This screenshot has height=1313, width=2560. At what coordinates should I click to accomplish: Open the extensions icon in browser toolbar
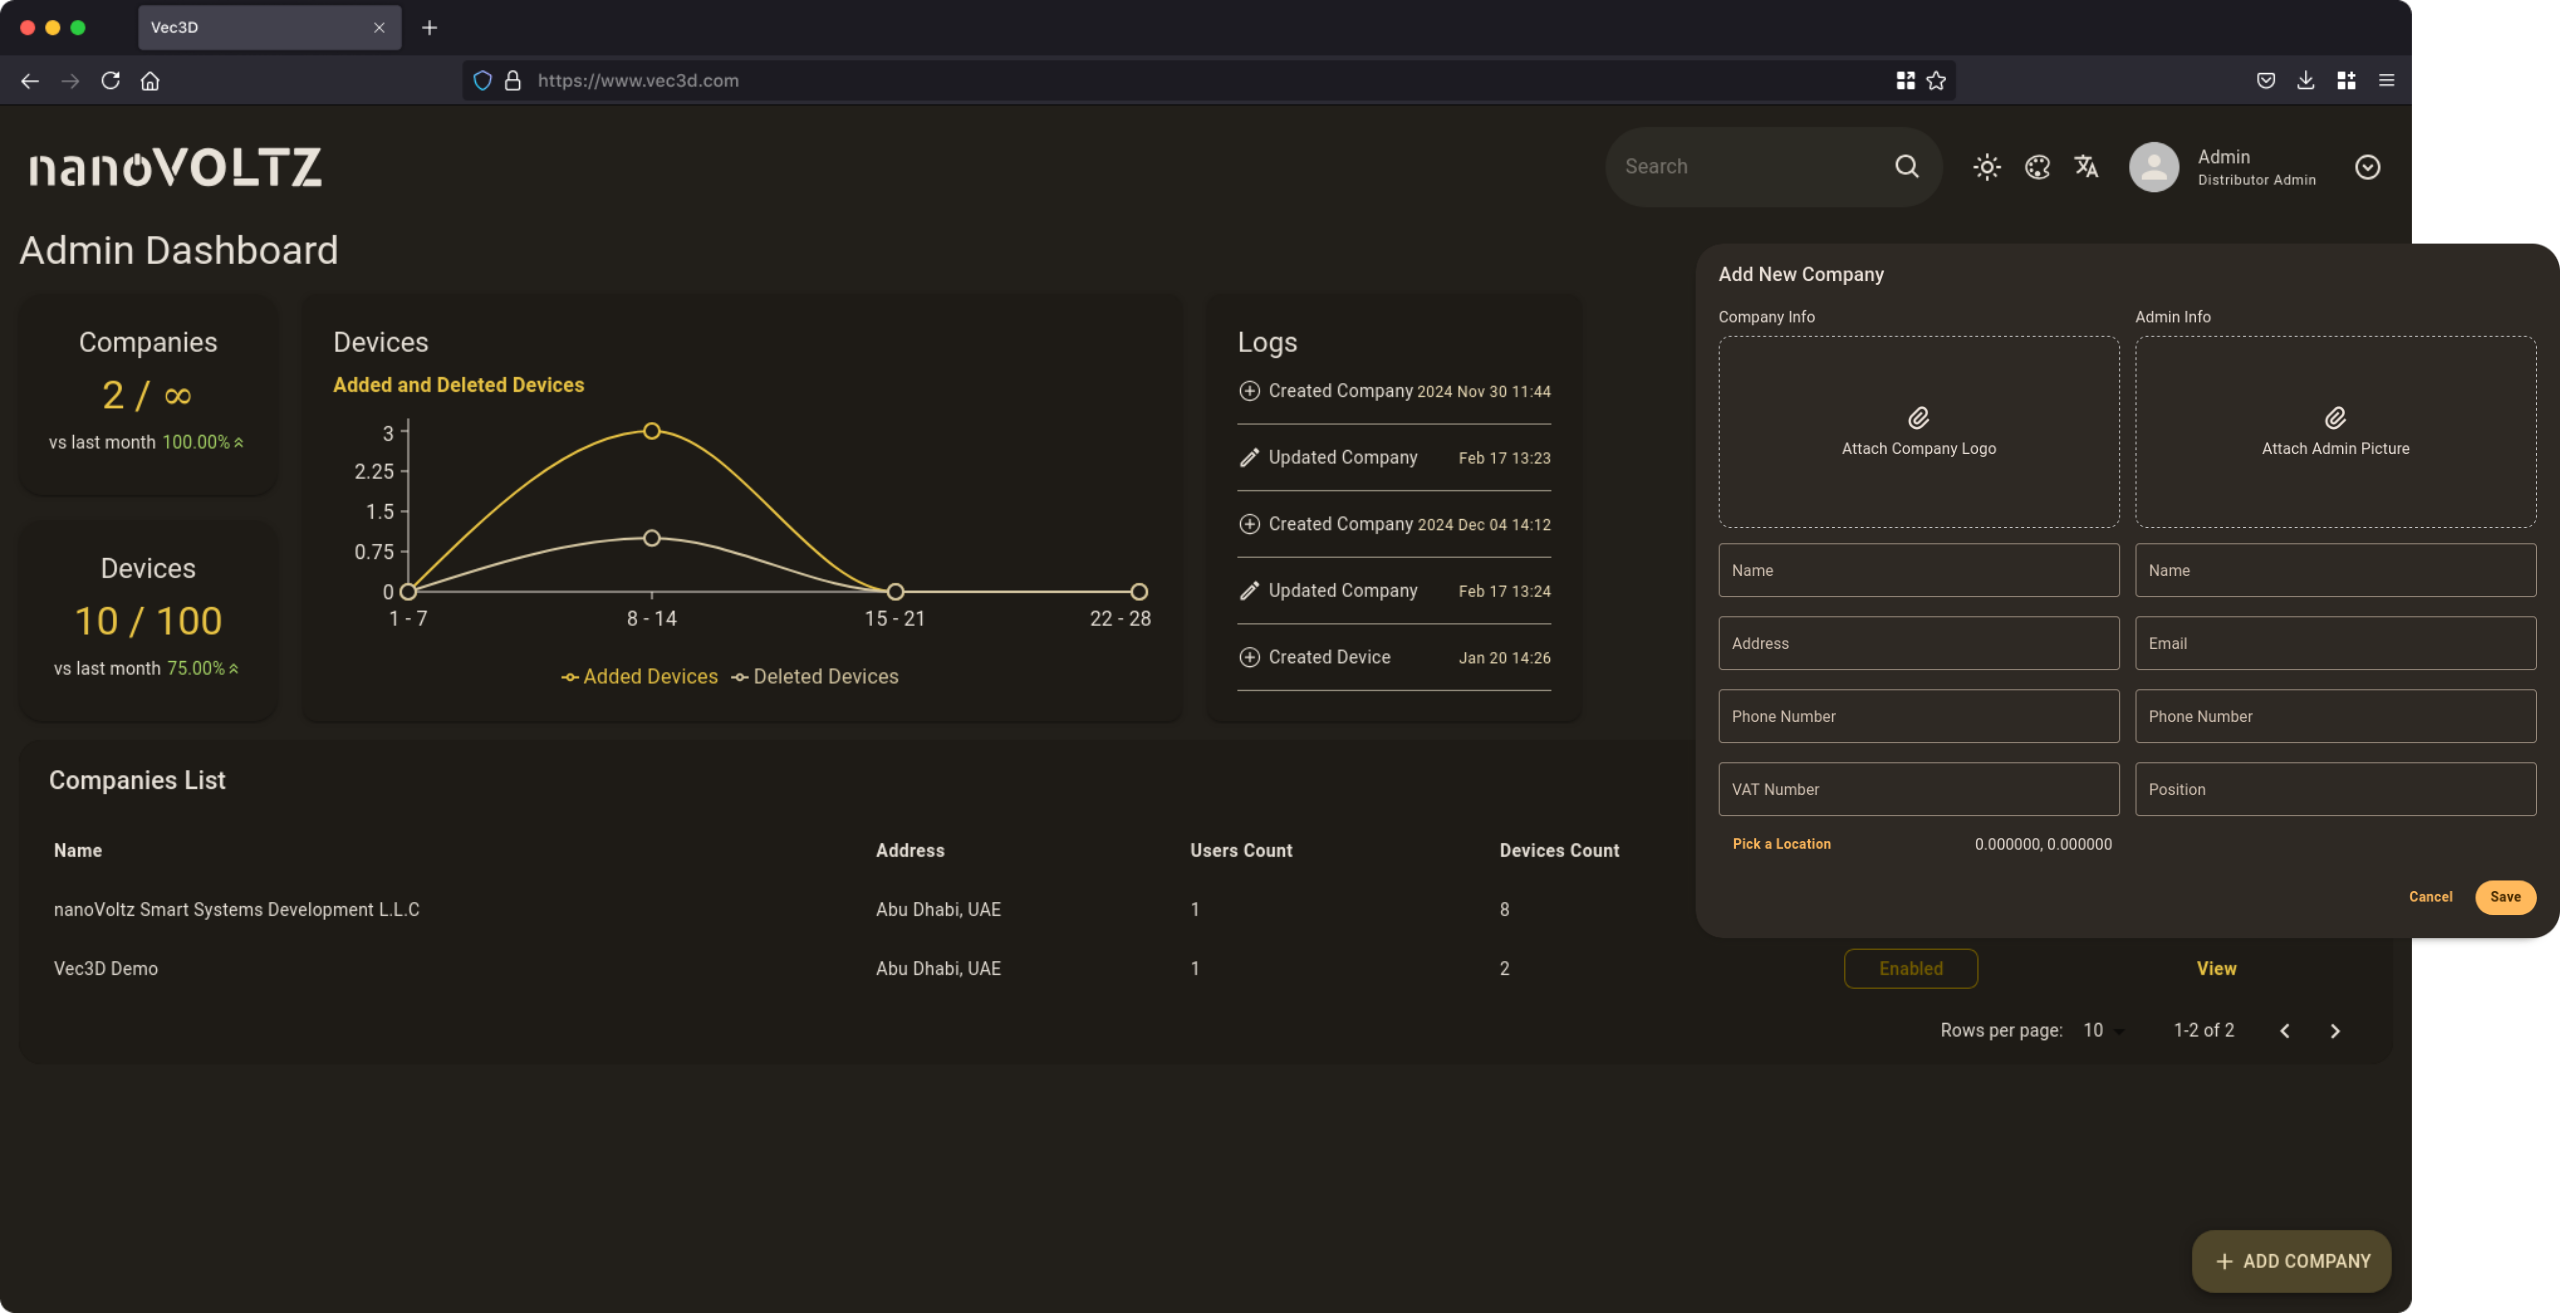coord(2346,81)
